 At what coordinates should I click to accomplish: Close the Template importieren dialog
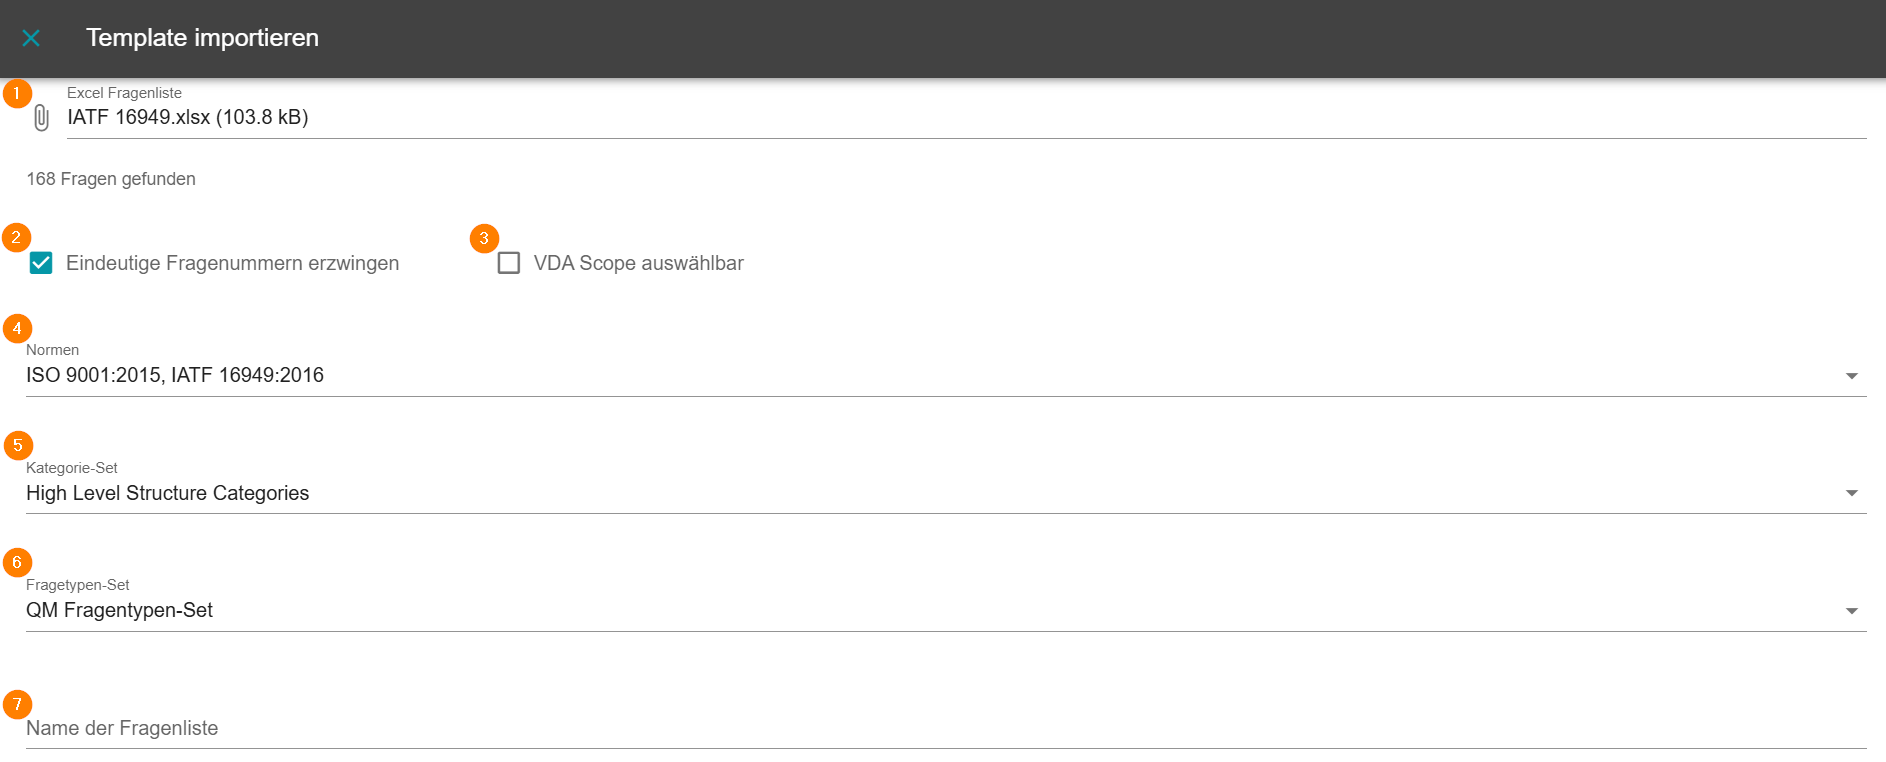click(31, 38)
